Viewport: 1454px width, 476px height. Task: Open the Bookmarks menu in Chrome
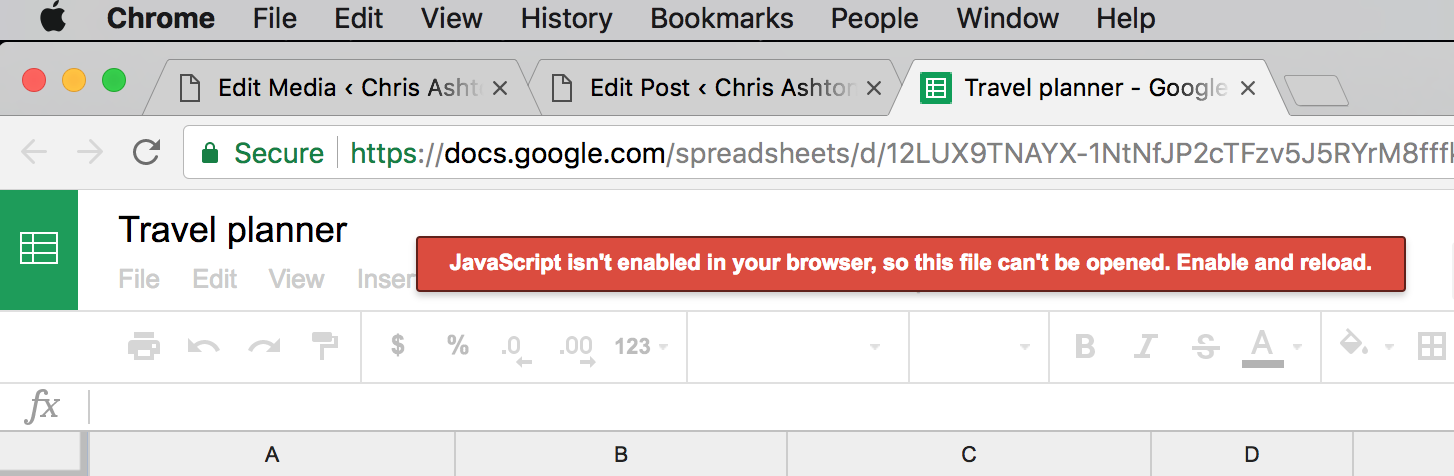click(x=722, y=18)
